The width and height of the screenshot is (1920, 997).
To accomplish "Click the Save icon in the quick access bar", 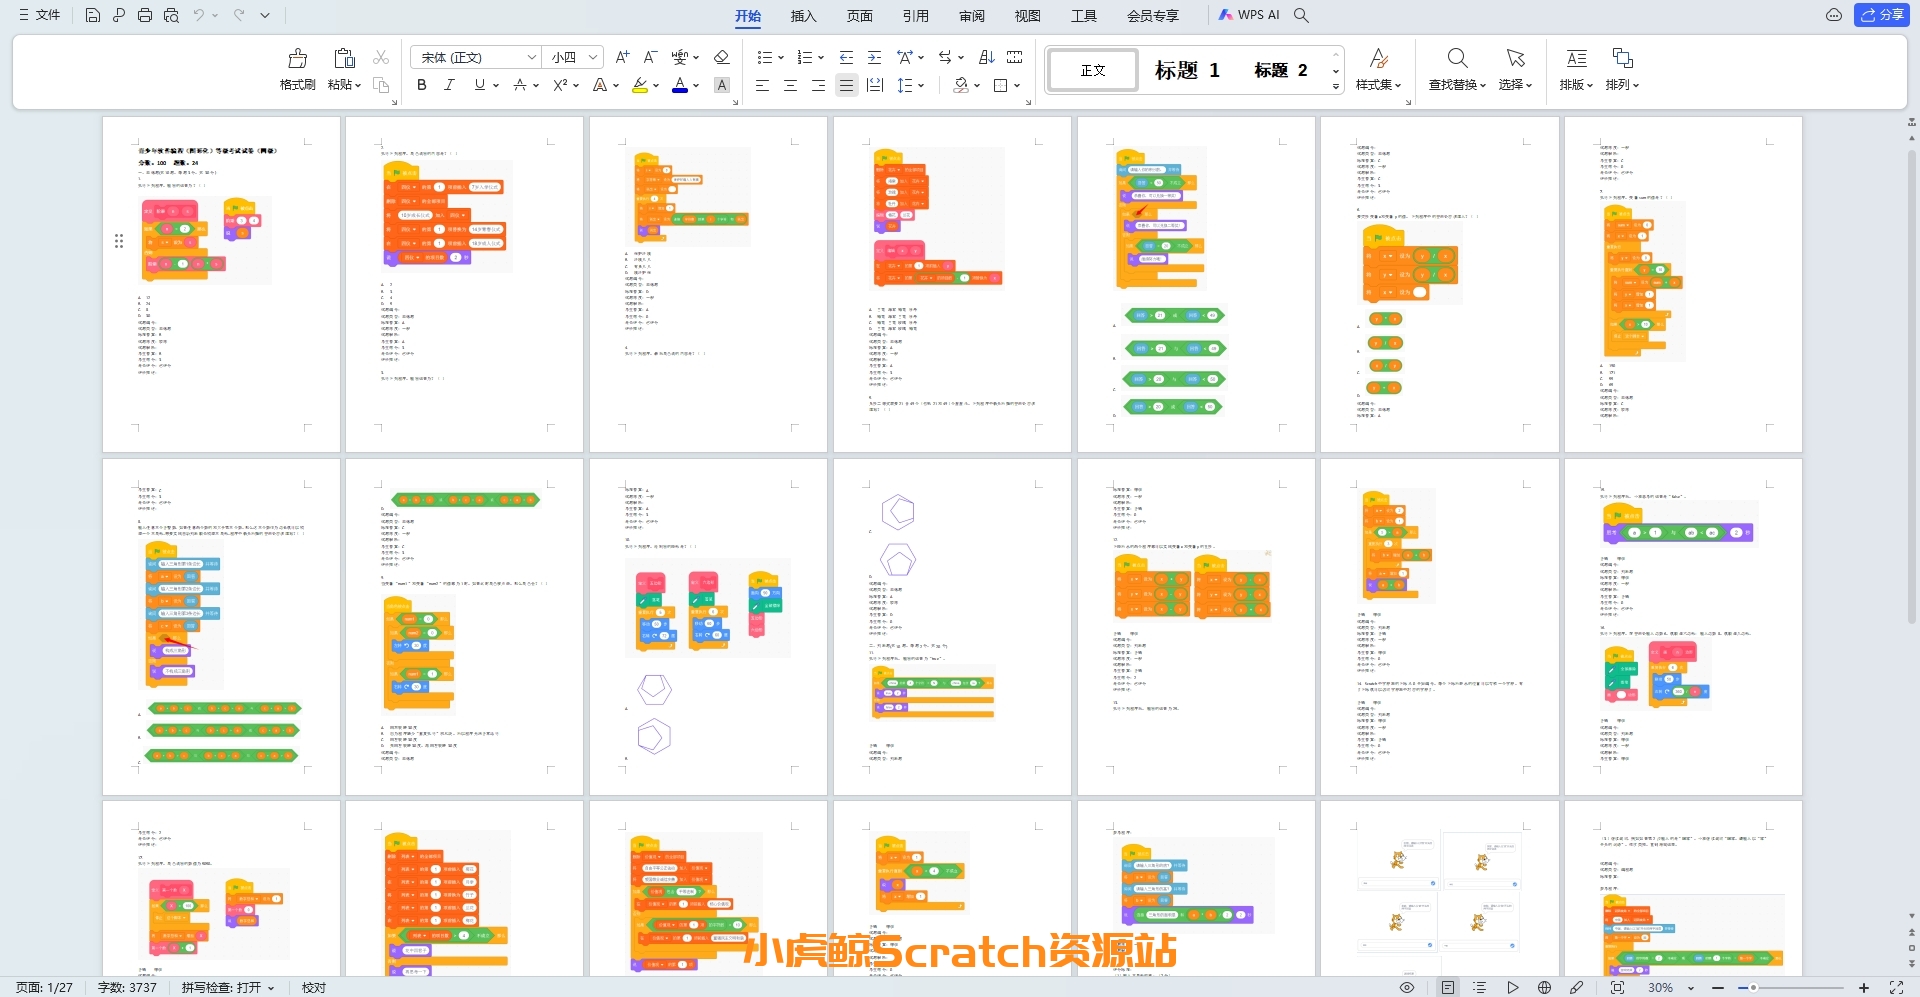I will click(92, 15).
